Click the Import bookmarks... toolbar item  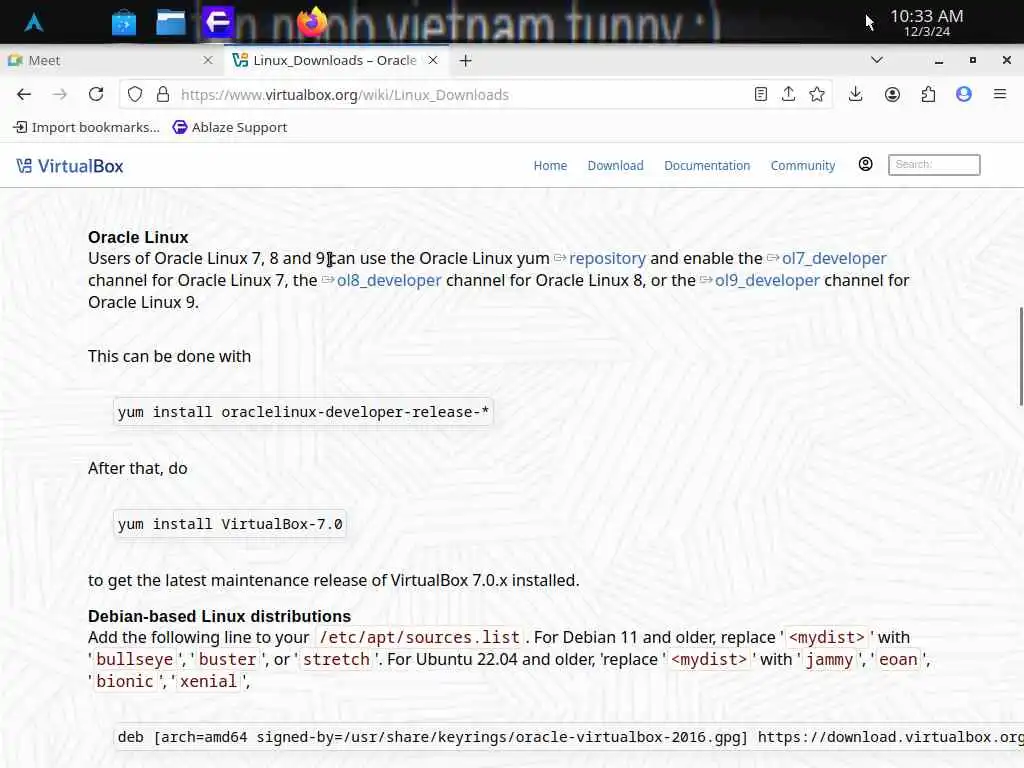[87, 127]
